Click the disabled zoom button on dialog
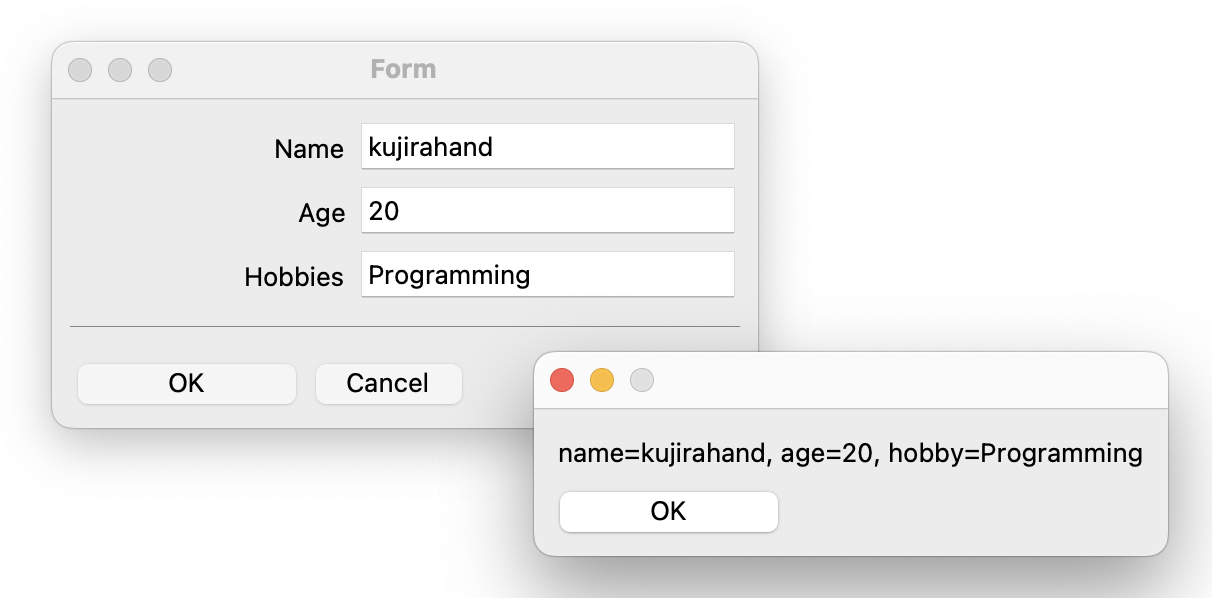Screen dimensions: 1212x598 point(642,380)
